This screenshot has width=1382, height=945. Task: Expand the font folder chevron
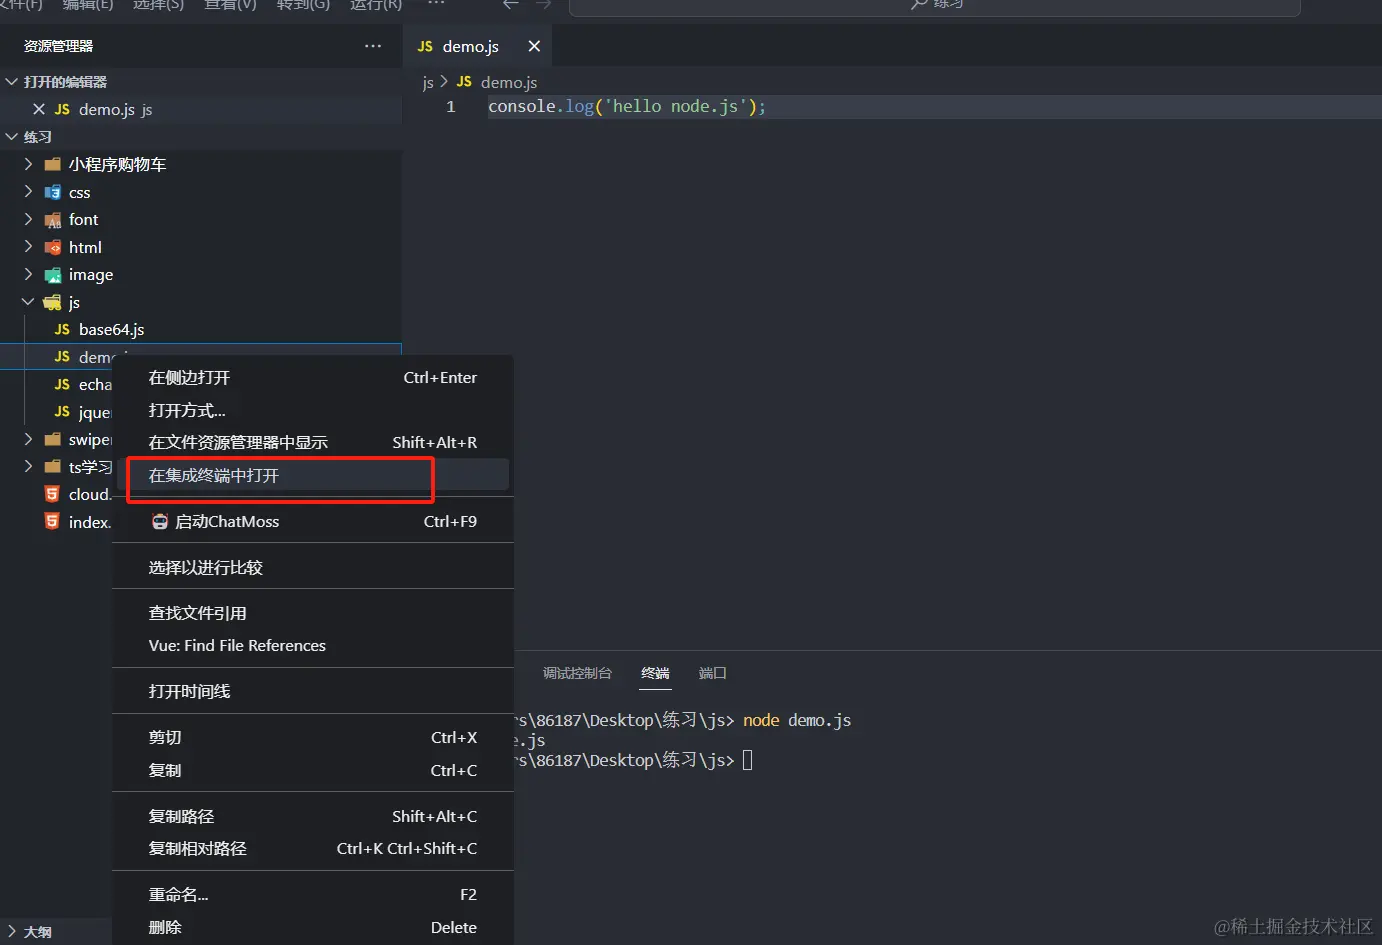click(x=28, y=219)
